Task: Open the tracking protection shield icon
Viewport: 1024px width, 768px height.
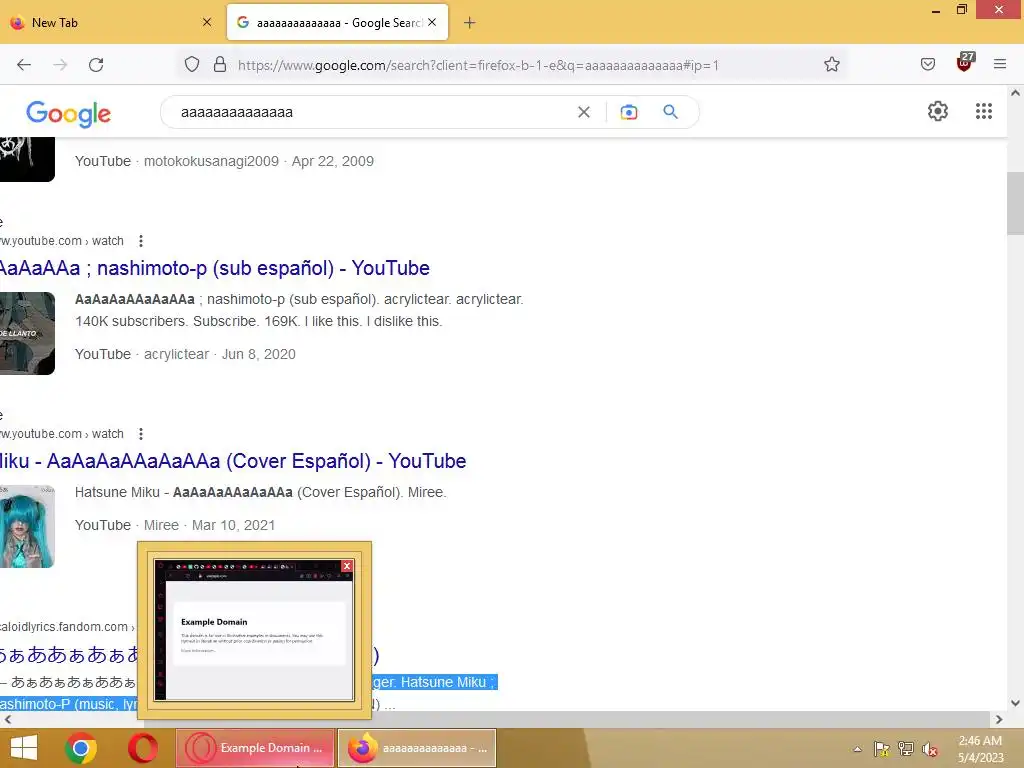Action: pos(191,65)
